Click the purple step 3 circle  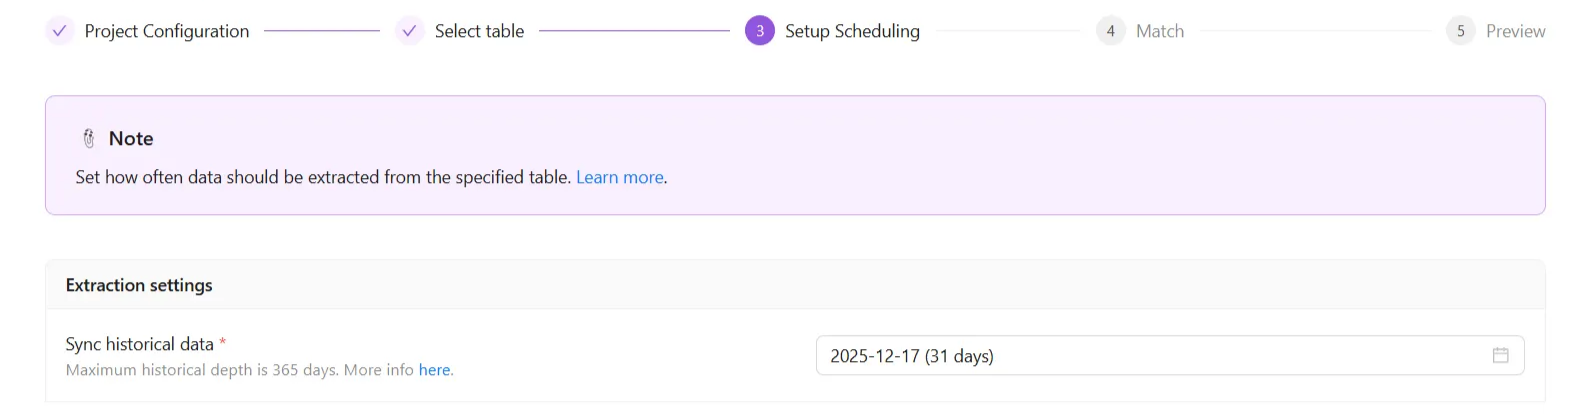coord(760,31)
